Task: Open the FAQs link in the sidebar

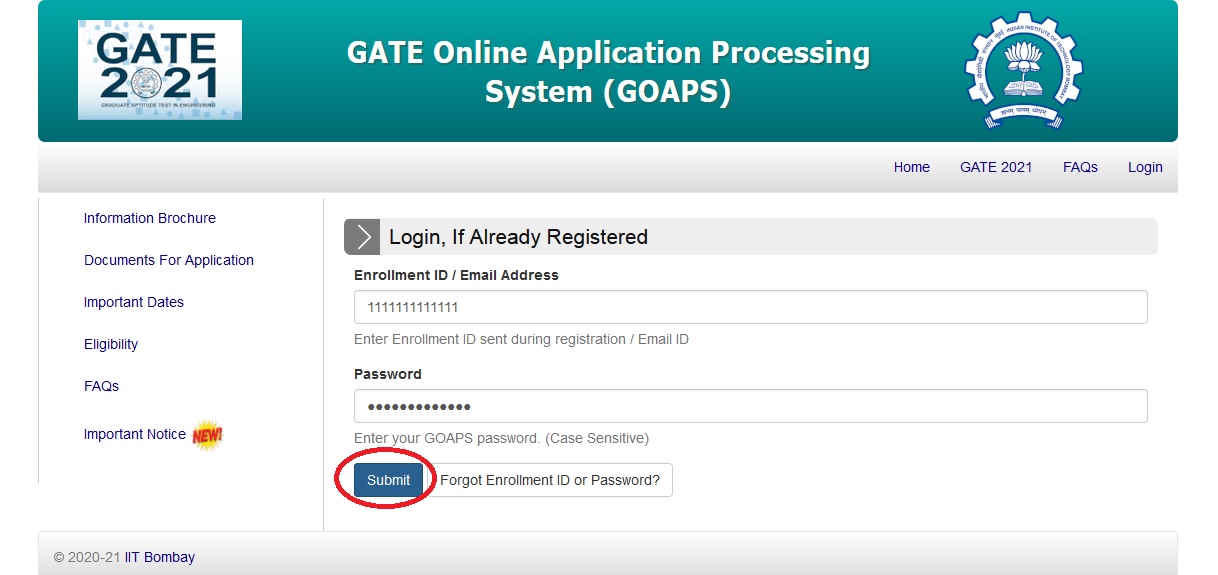Action: pos(101,386)
